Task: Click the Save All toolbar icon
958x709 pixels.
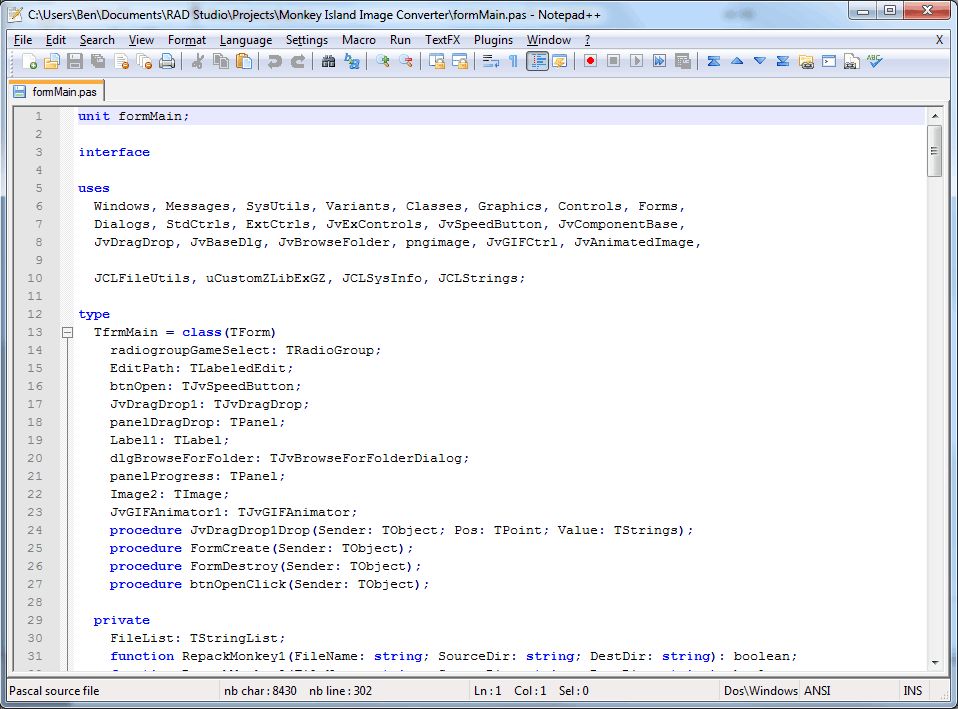Action: [x=98, y=61]
